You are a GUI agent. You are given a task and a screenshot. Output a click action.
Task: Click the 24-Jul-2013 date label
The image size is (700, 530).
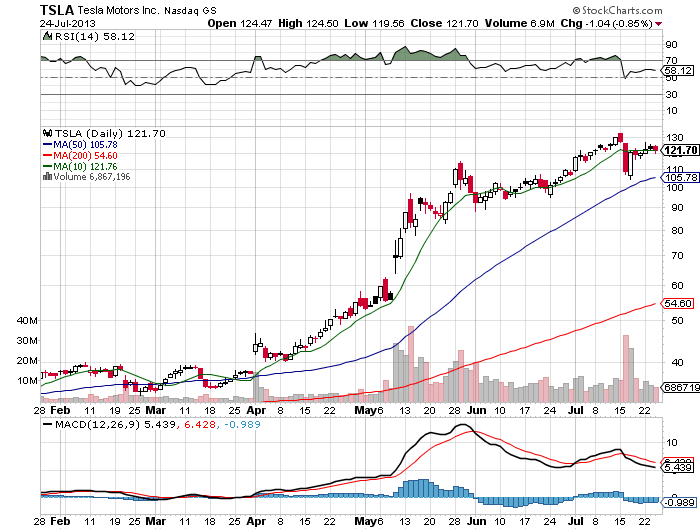(x=67, y=23)
